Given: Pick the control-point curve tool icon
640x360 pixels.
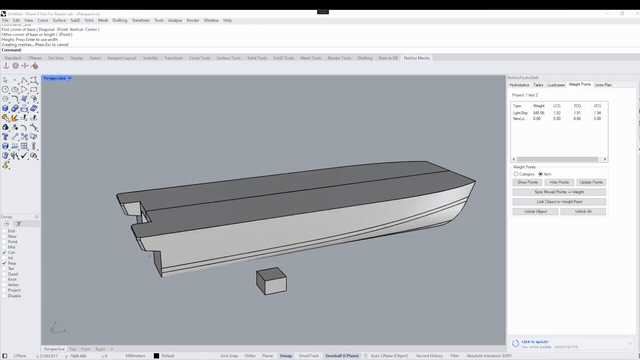Looking at the screenshot, I should tap(33, 80).
